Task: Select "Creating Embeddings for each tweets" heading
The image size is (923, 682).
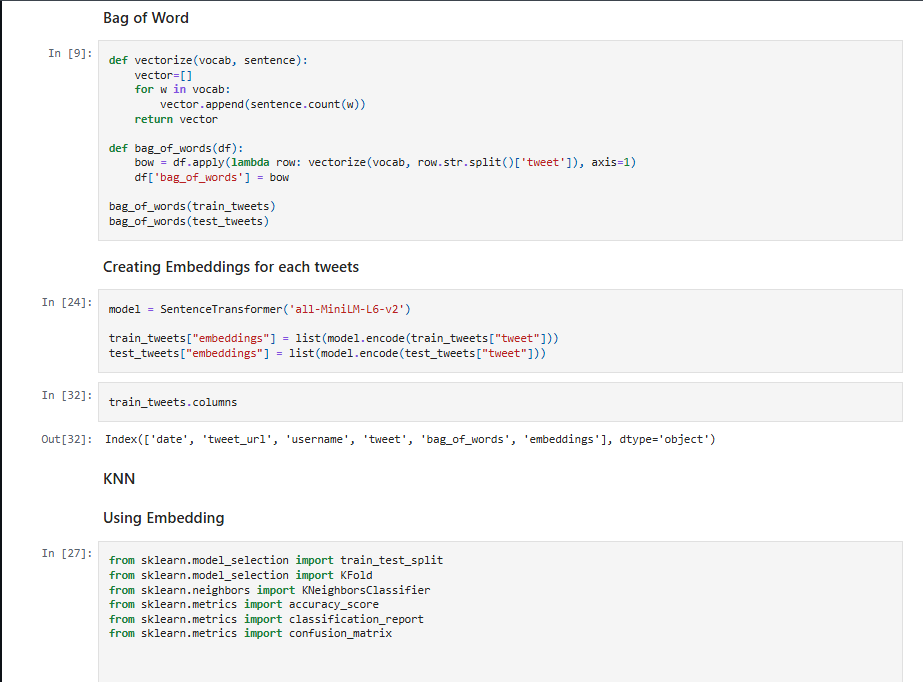Action: tap(231, 267)
